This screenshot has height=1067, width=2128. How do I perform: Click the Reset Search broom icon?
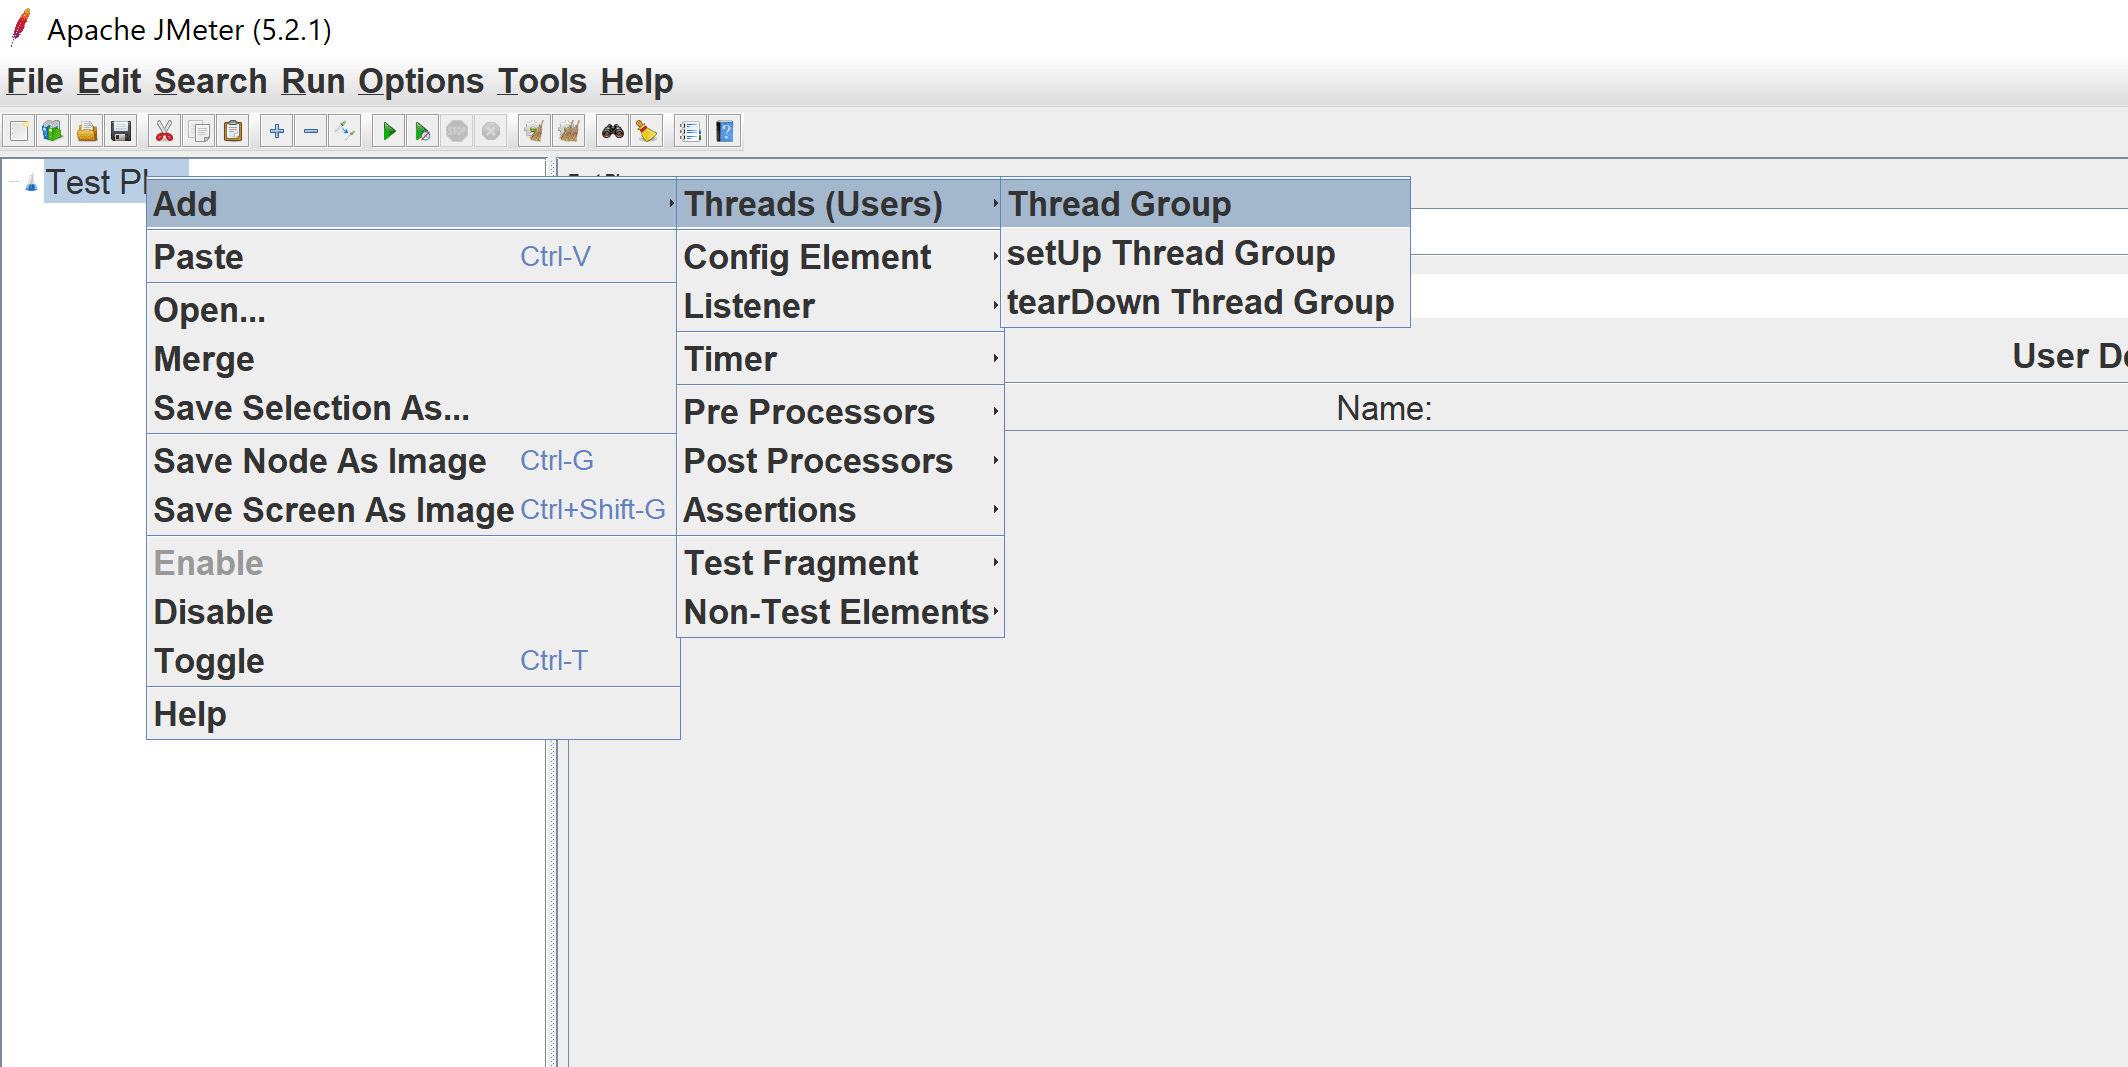tap(647, 131)
